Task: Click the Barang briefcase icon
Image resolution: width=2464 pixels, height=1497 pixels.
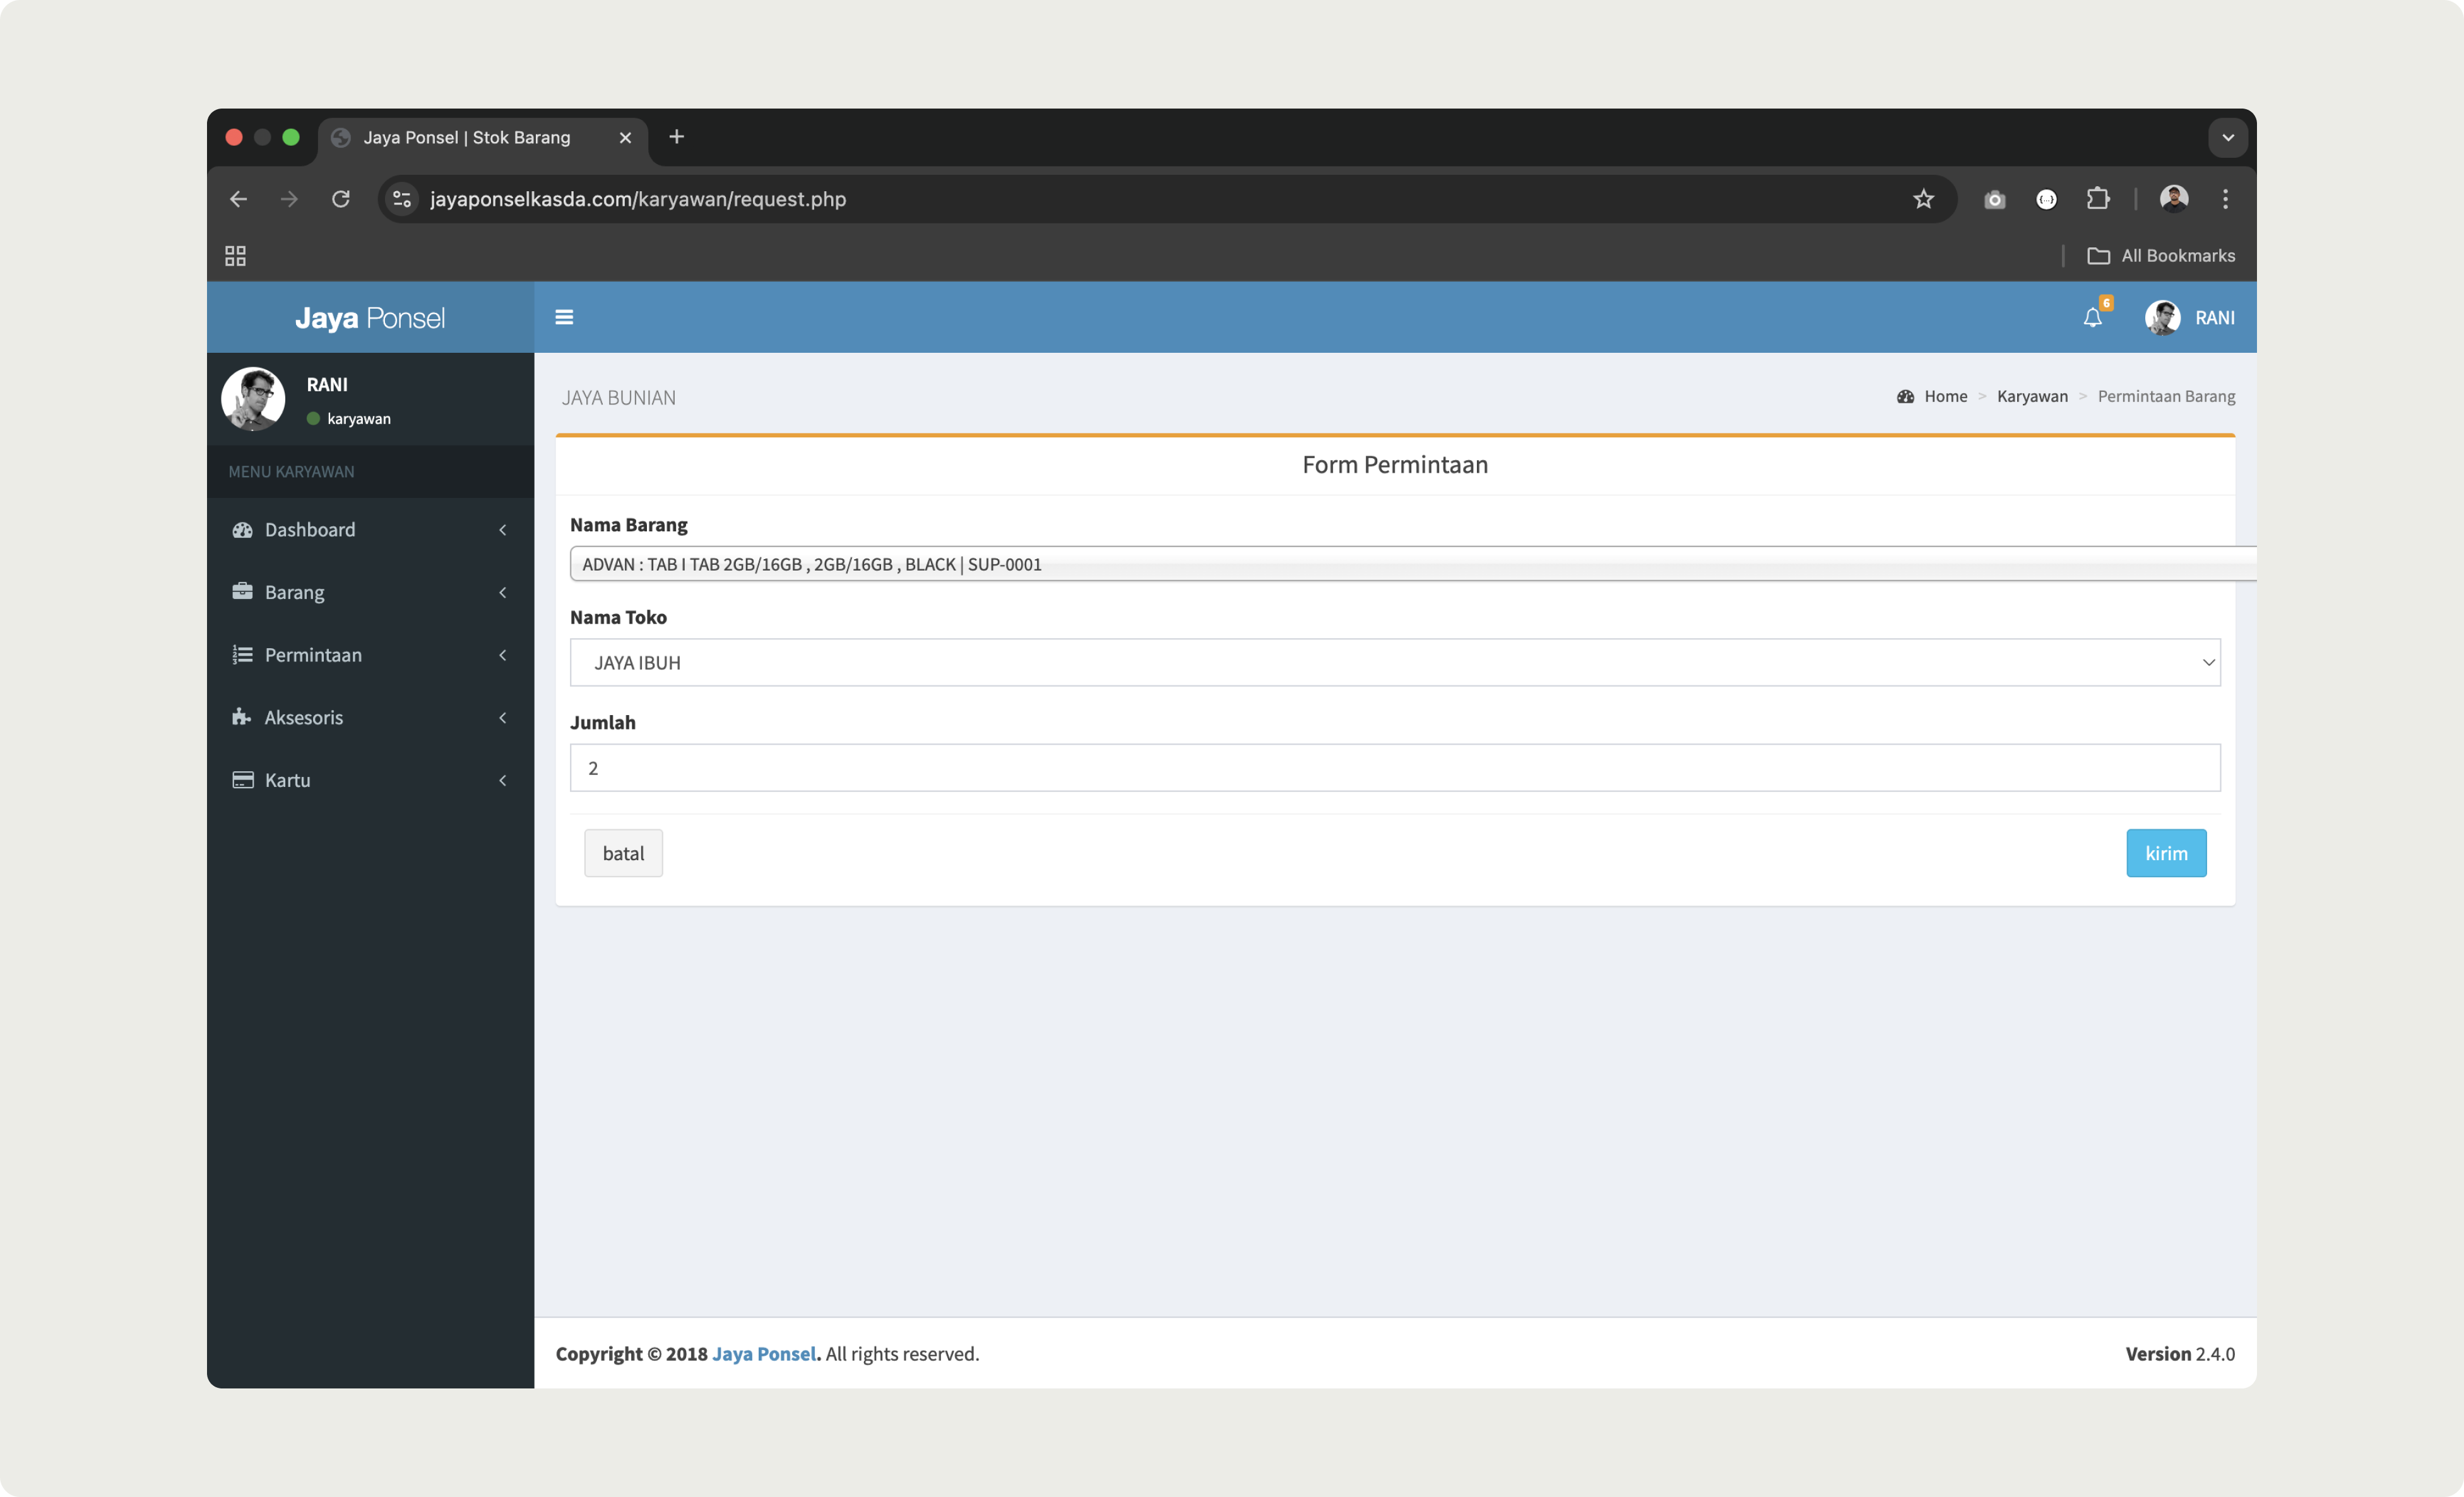Action: coord(242,592)
